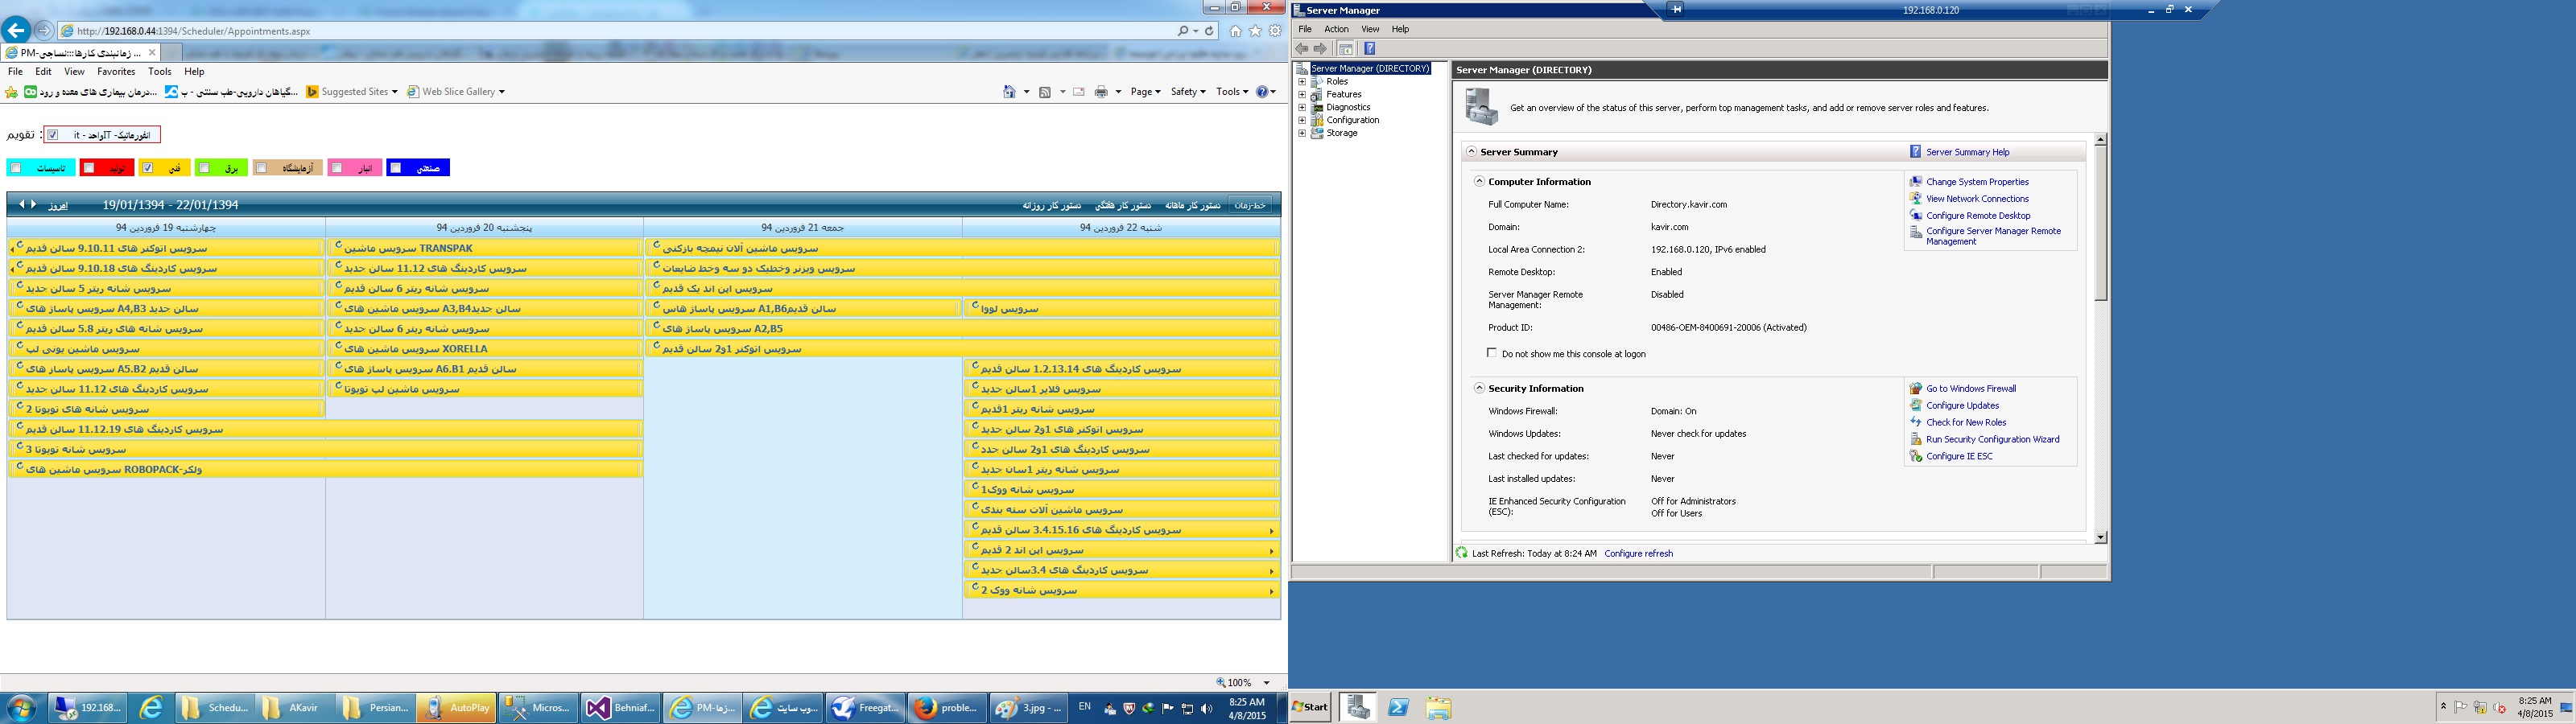
Task: Open IE favorites star next to home
Action: [x=1255, y=31]
